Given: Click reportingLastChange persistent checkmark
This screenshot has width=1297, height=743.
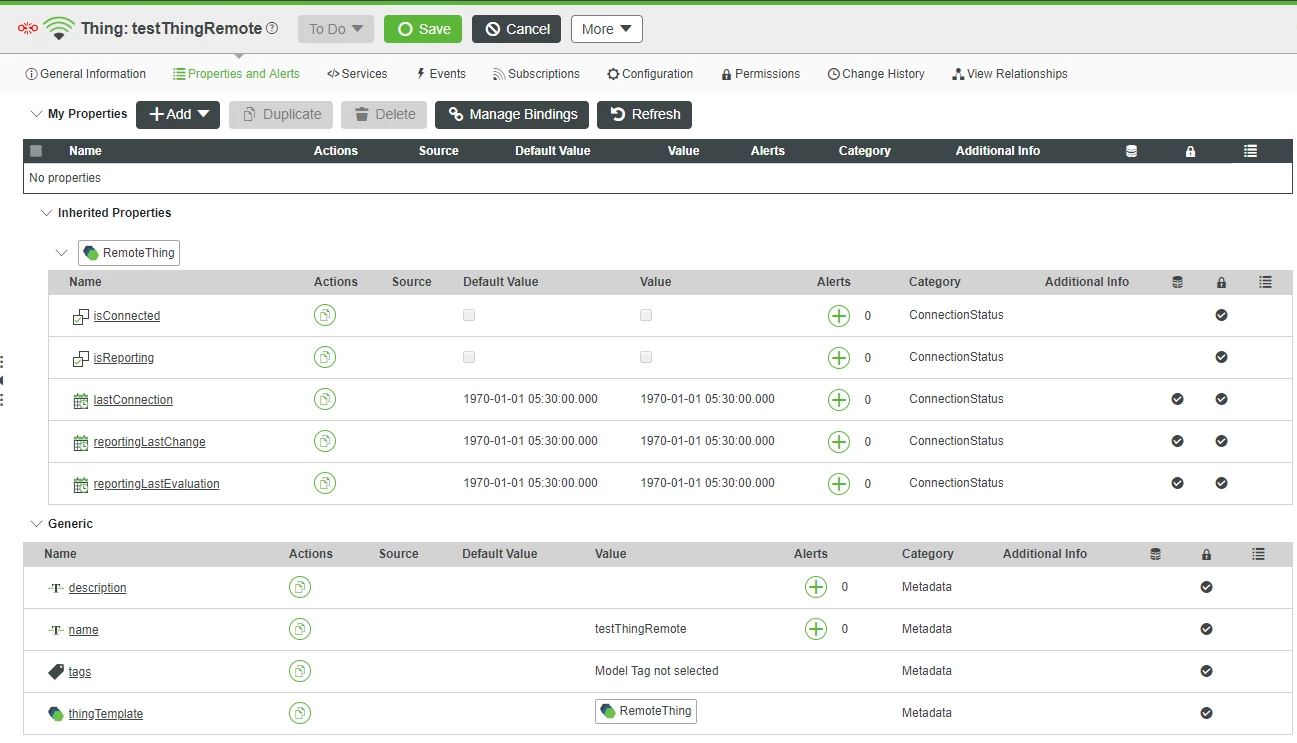Looking at the screenshot, I should coord(1177,441).
